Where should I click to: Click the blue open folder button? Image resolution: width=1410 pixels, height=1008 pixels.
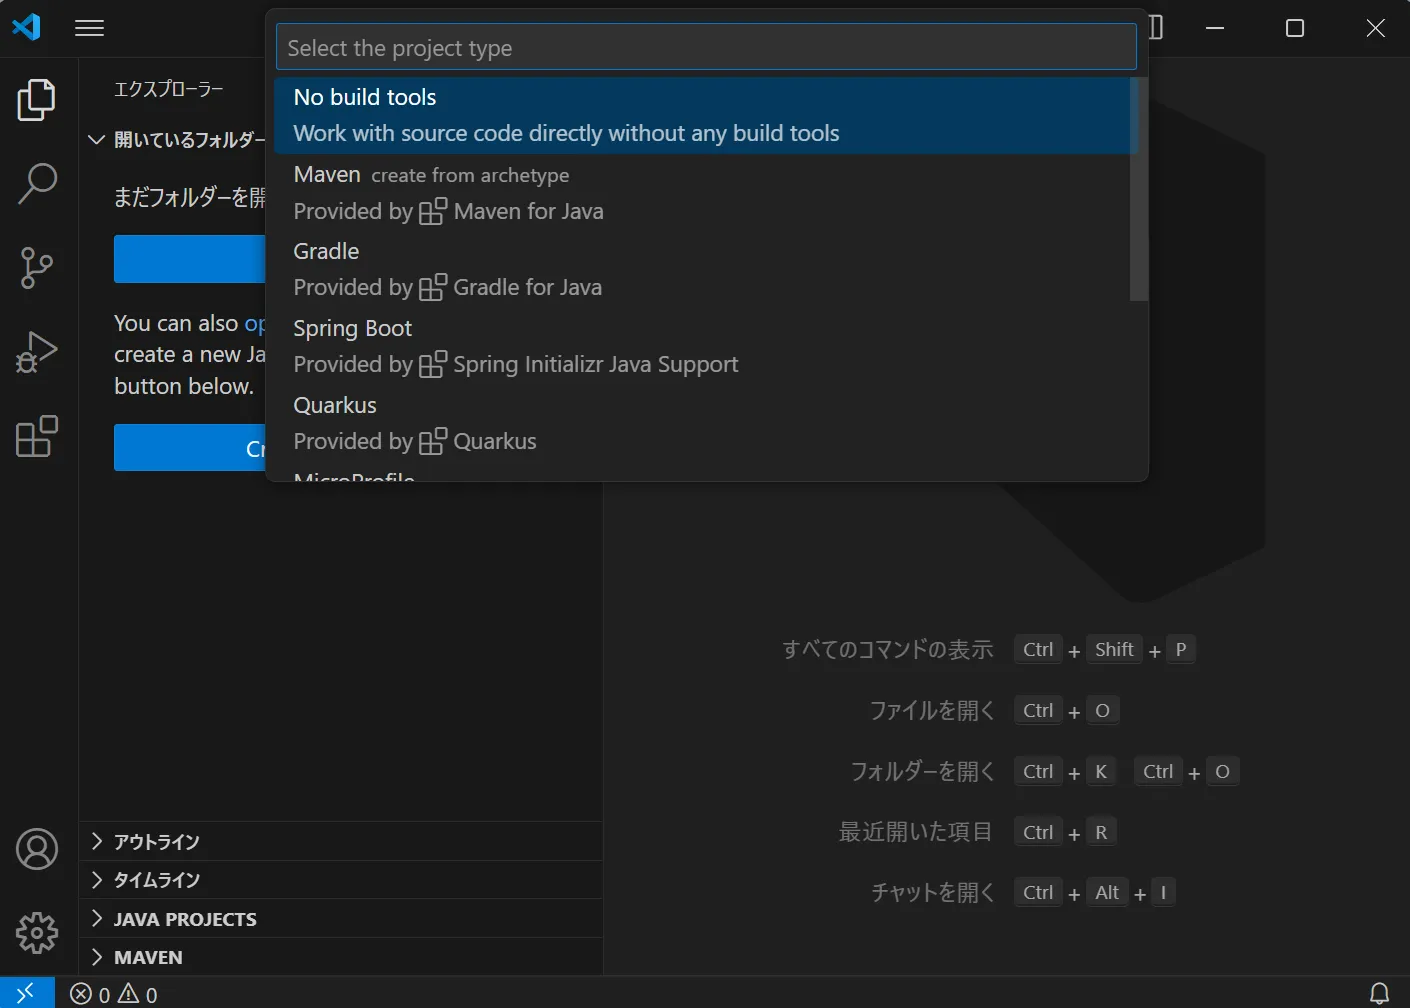190,259
